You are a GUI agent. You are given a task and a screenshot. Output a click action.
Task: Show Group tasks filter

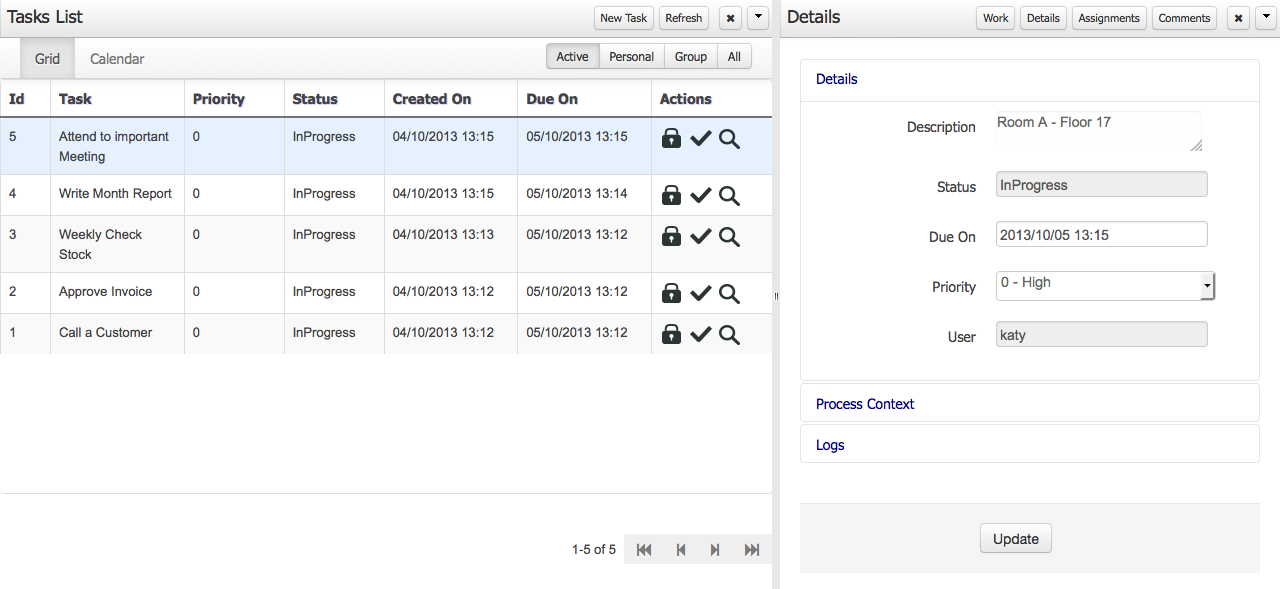click(x=690, y=57)
